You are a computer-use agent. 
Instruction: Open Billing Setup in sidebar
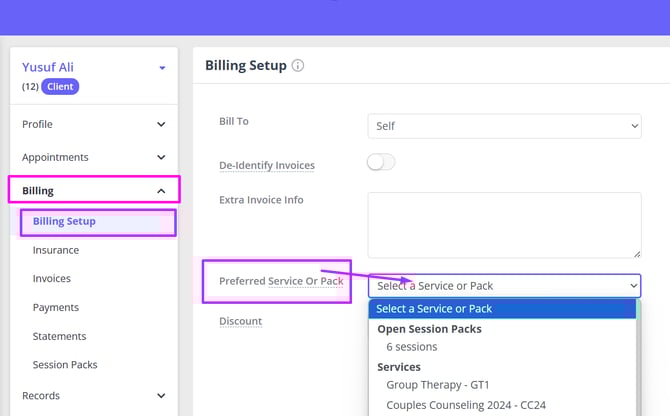(64, 221)
